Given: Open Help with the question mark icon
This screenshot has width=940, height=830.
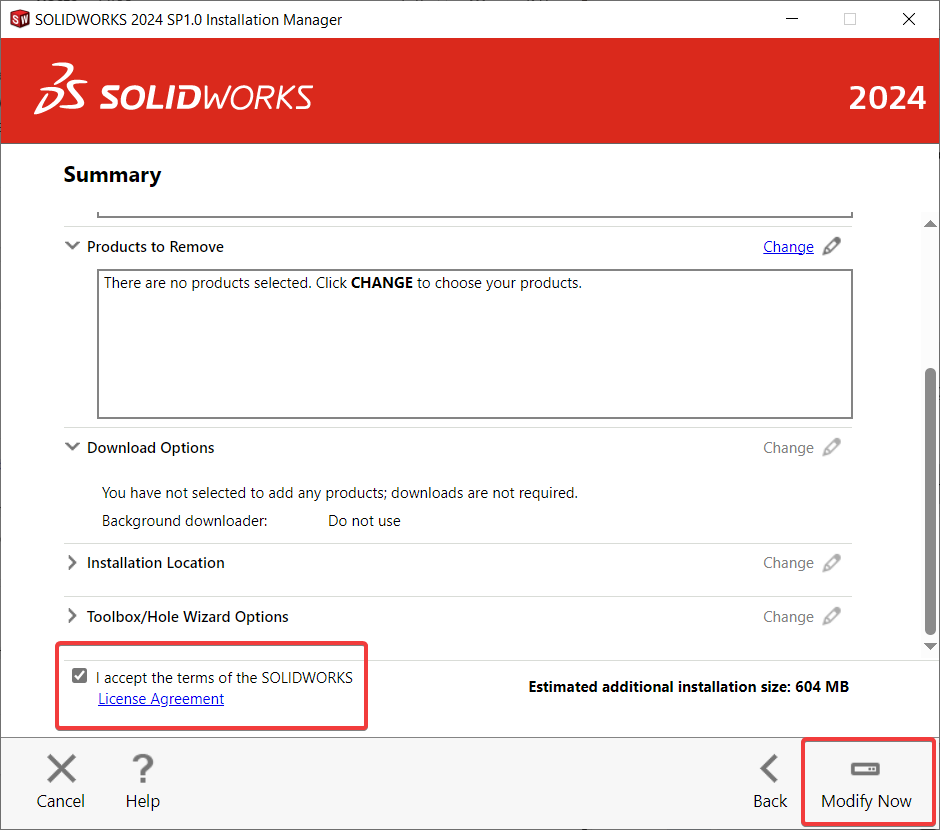Looking at the screenshot, I should click(143, 769).
